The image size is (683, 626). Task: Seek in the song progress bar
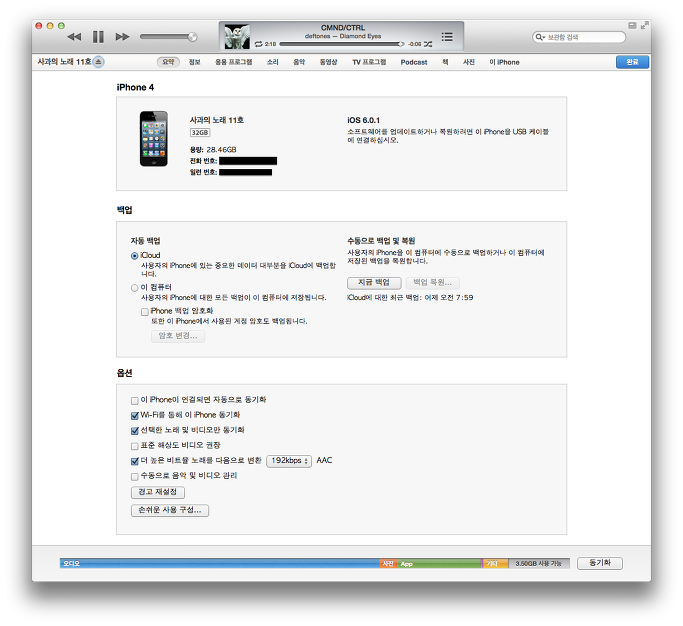click(x=341, y=44)
